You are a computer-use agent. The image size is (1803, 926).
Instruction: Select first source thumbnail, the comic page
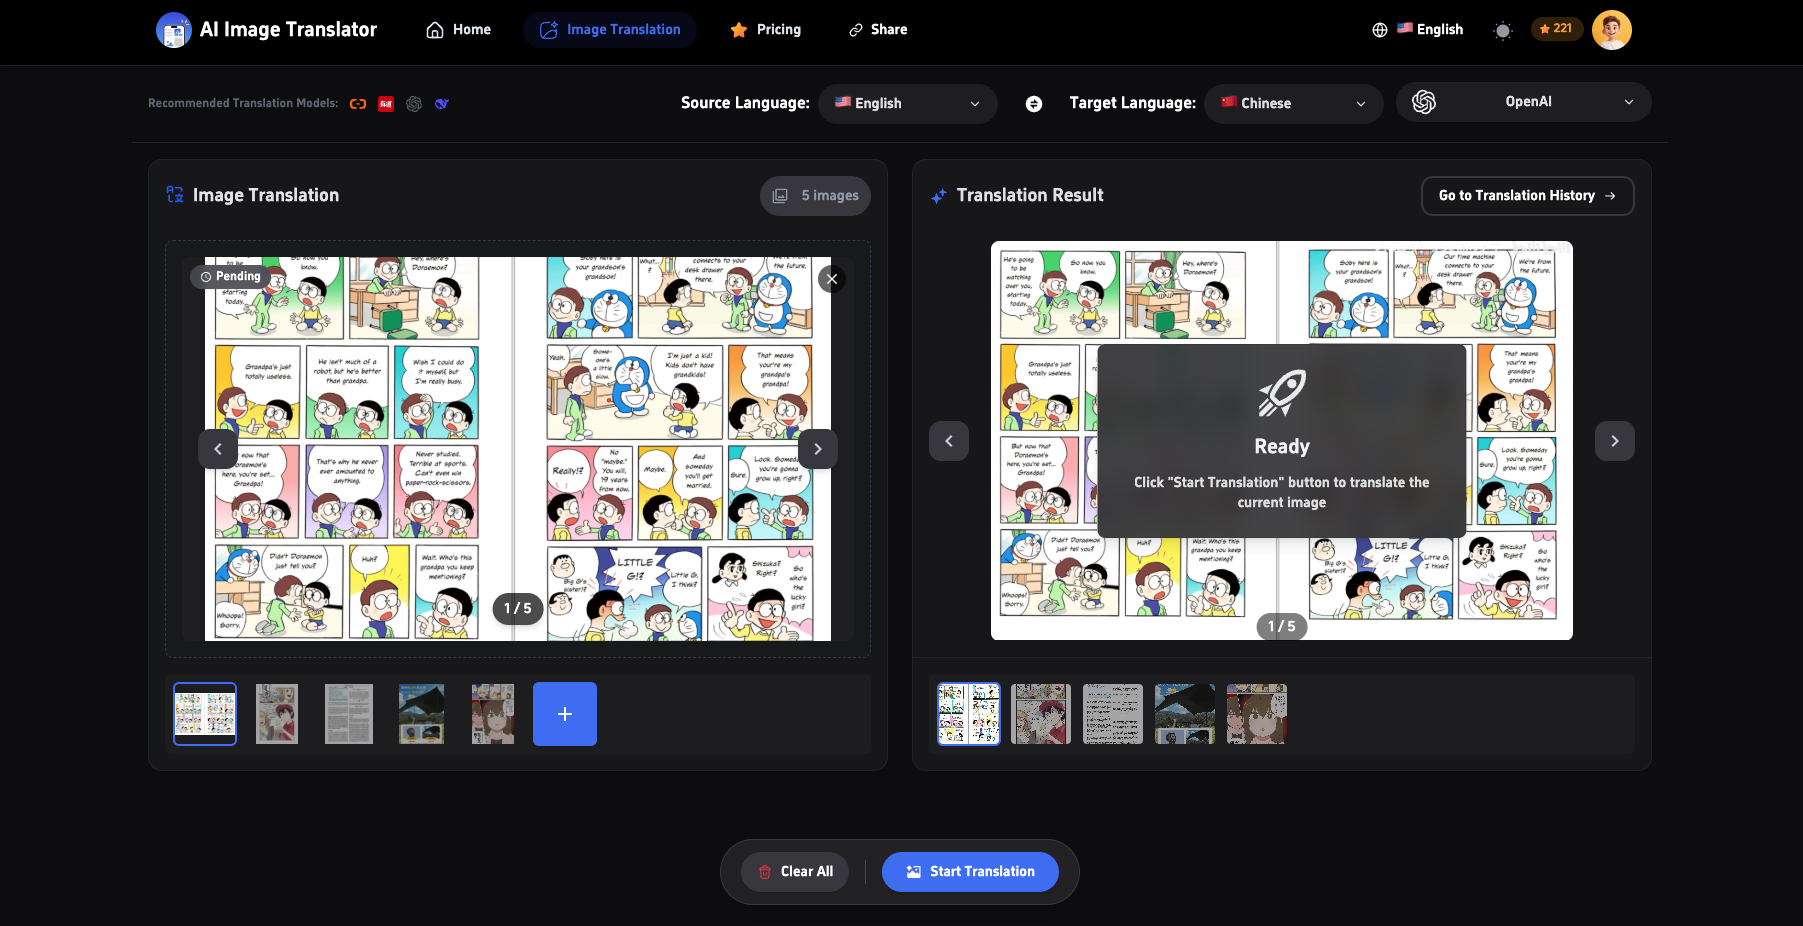[205, 714]
